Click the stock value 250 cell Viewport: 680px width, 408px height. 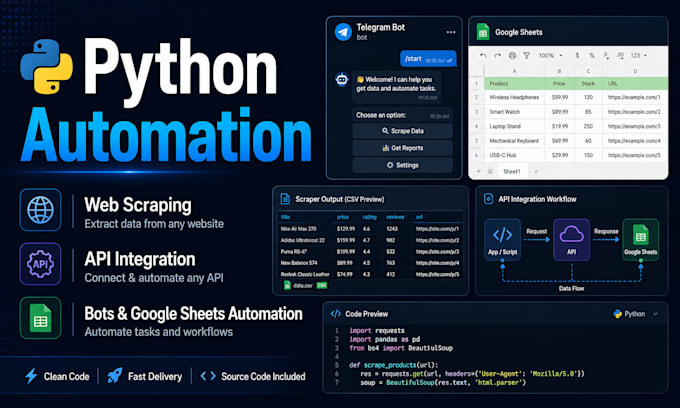pos(588,126)
